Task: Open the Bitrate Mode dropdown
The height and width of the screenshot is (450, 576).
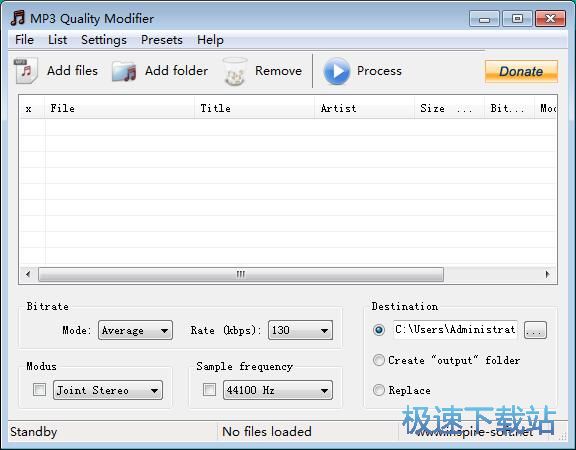Action: pyautogui.click(x=135, y=330)
